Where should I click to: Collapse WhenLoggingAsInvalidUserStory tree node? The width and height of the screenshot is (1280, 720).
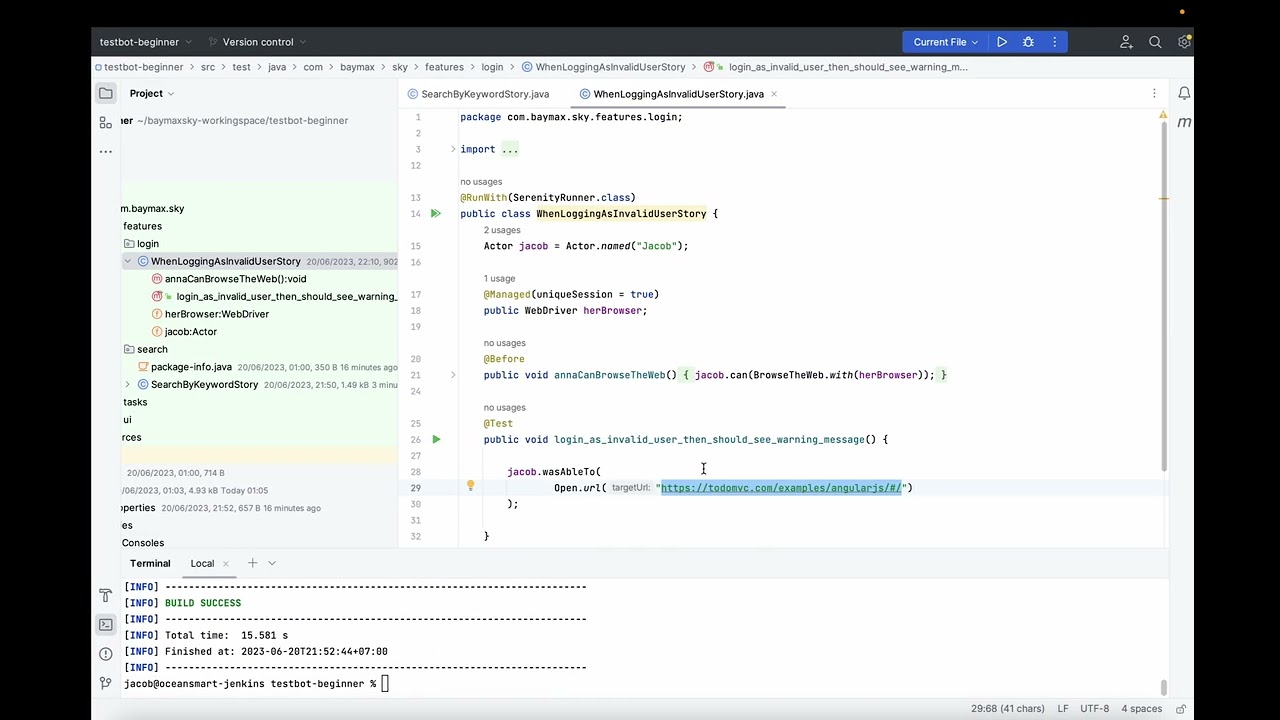click(x=127, y=262)
